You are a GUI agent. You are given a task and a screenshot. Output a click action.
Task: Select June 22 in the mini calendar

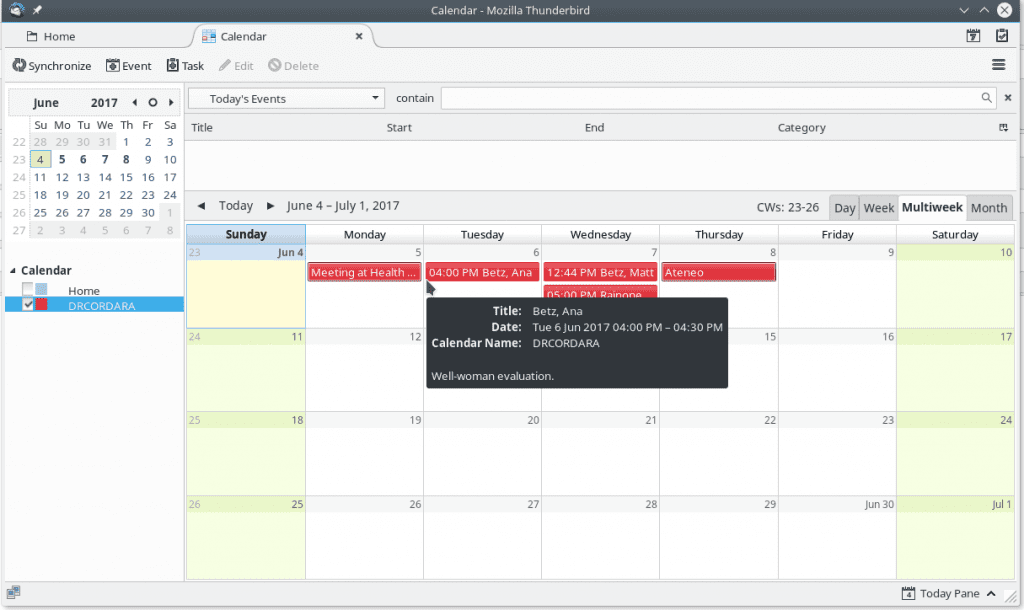tap(126, 195)
